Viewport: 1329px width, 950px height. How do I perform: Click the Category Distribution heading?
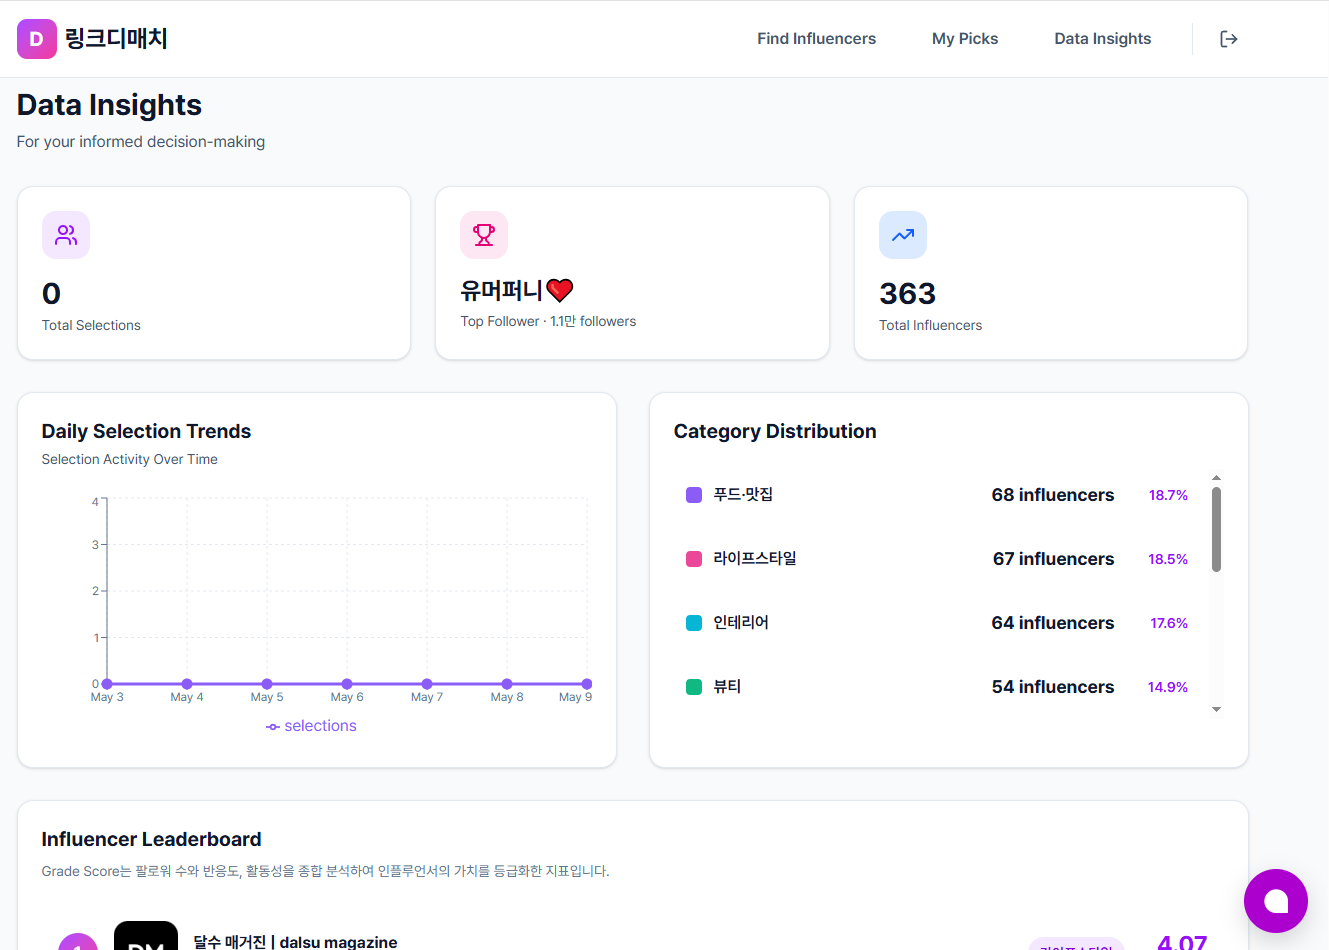point(775,431)
